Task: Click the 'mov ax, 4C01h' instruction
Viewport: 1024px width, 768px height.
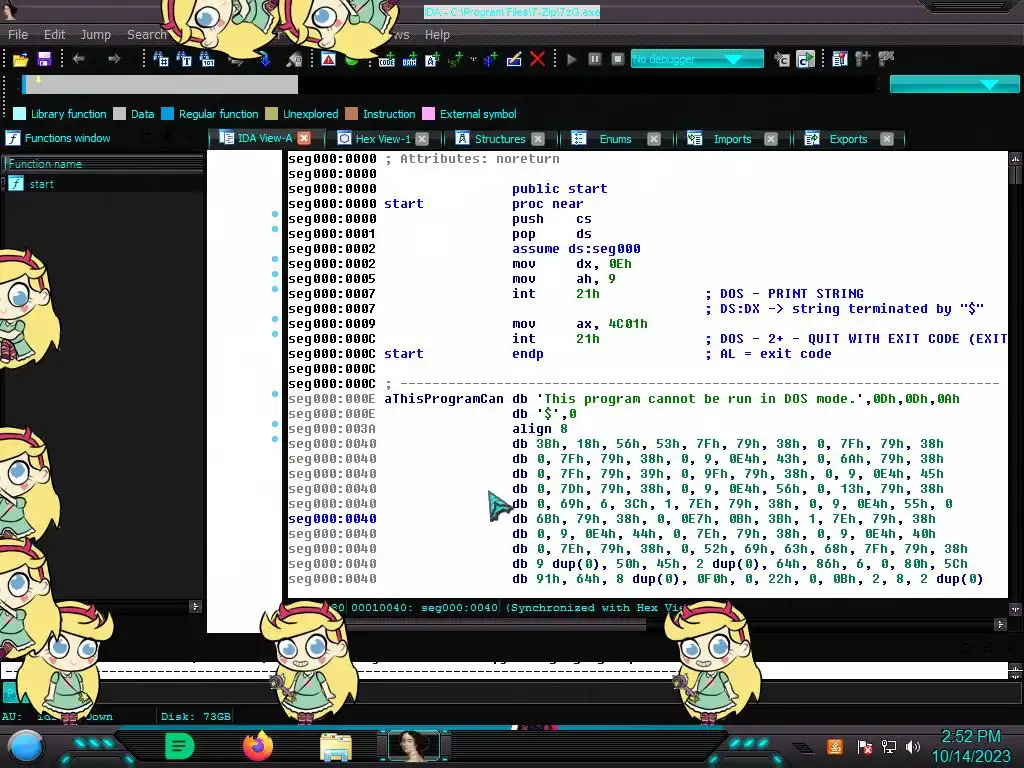Action: tap(579, 324)
